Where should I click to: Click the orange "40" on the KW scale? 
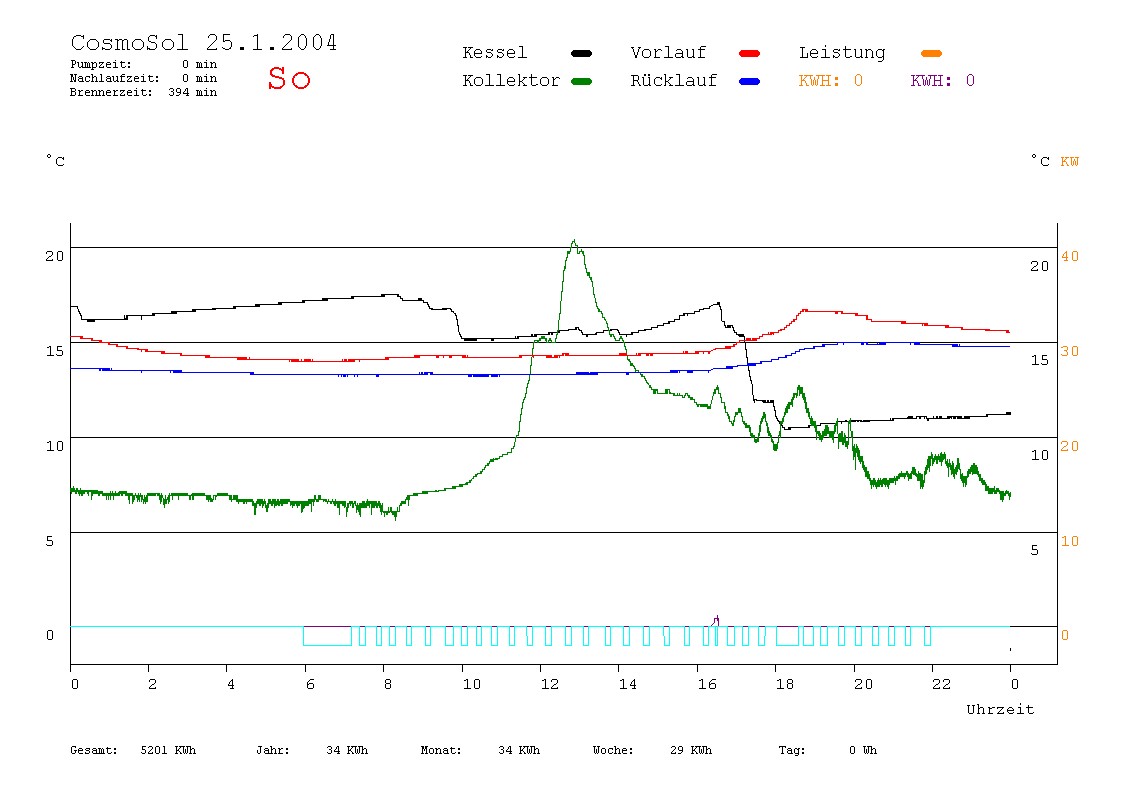[x=1070, y=256]
